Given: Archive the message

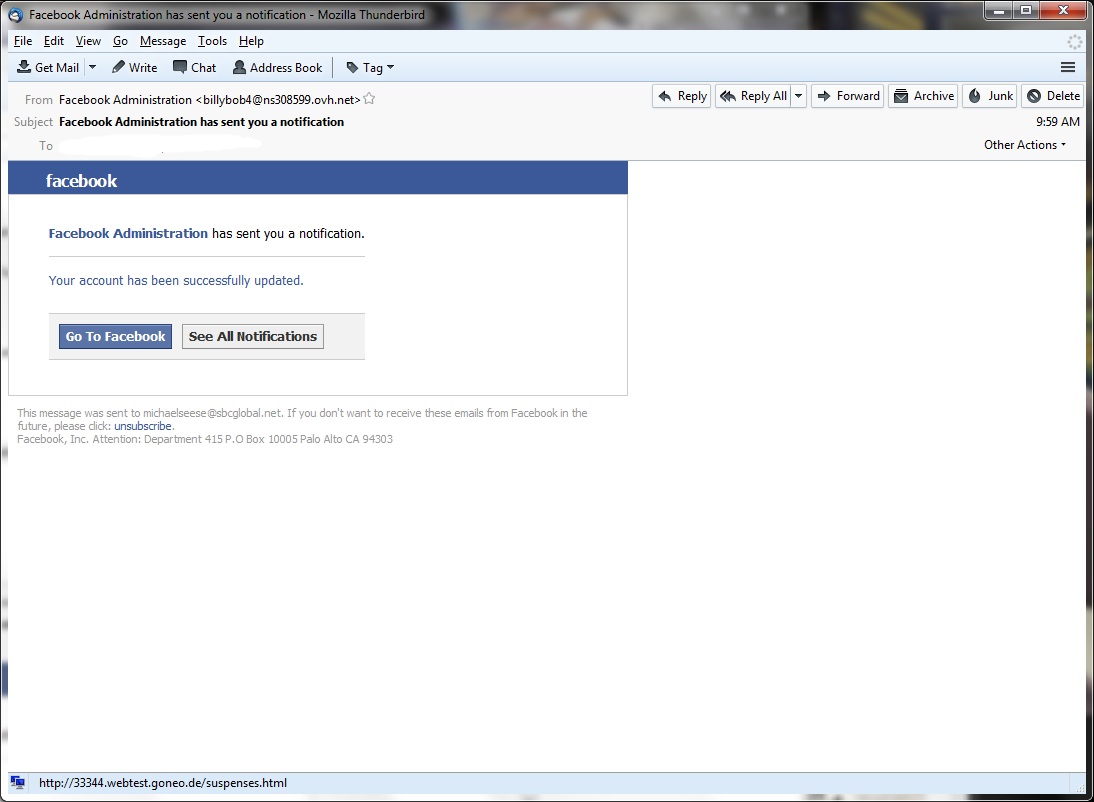Looking at the screenshot, I should point(924,96).
